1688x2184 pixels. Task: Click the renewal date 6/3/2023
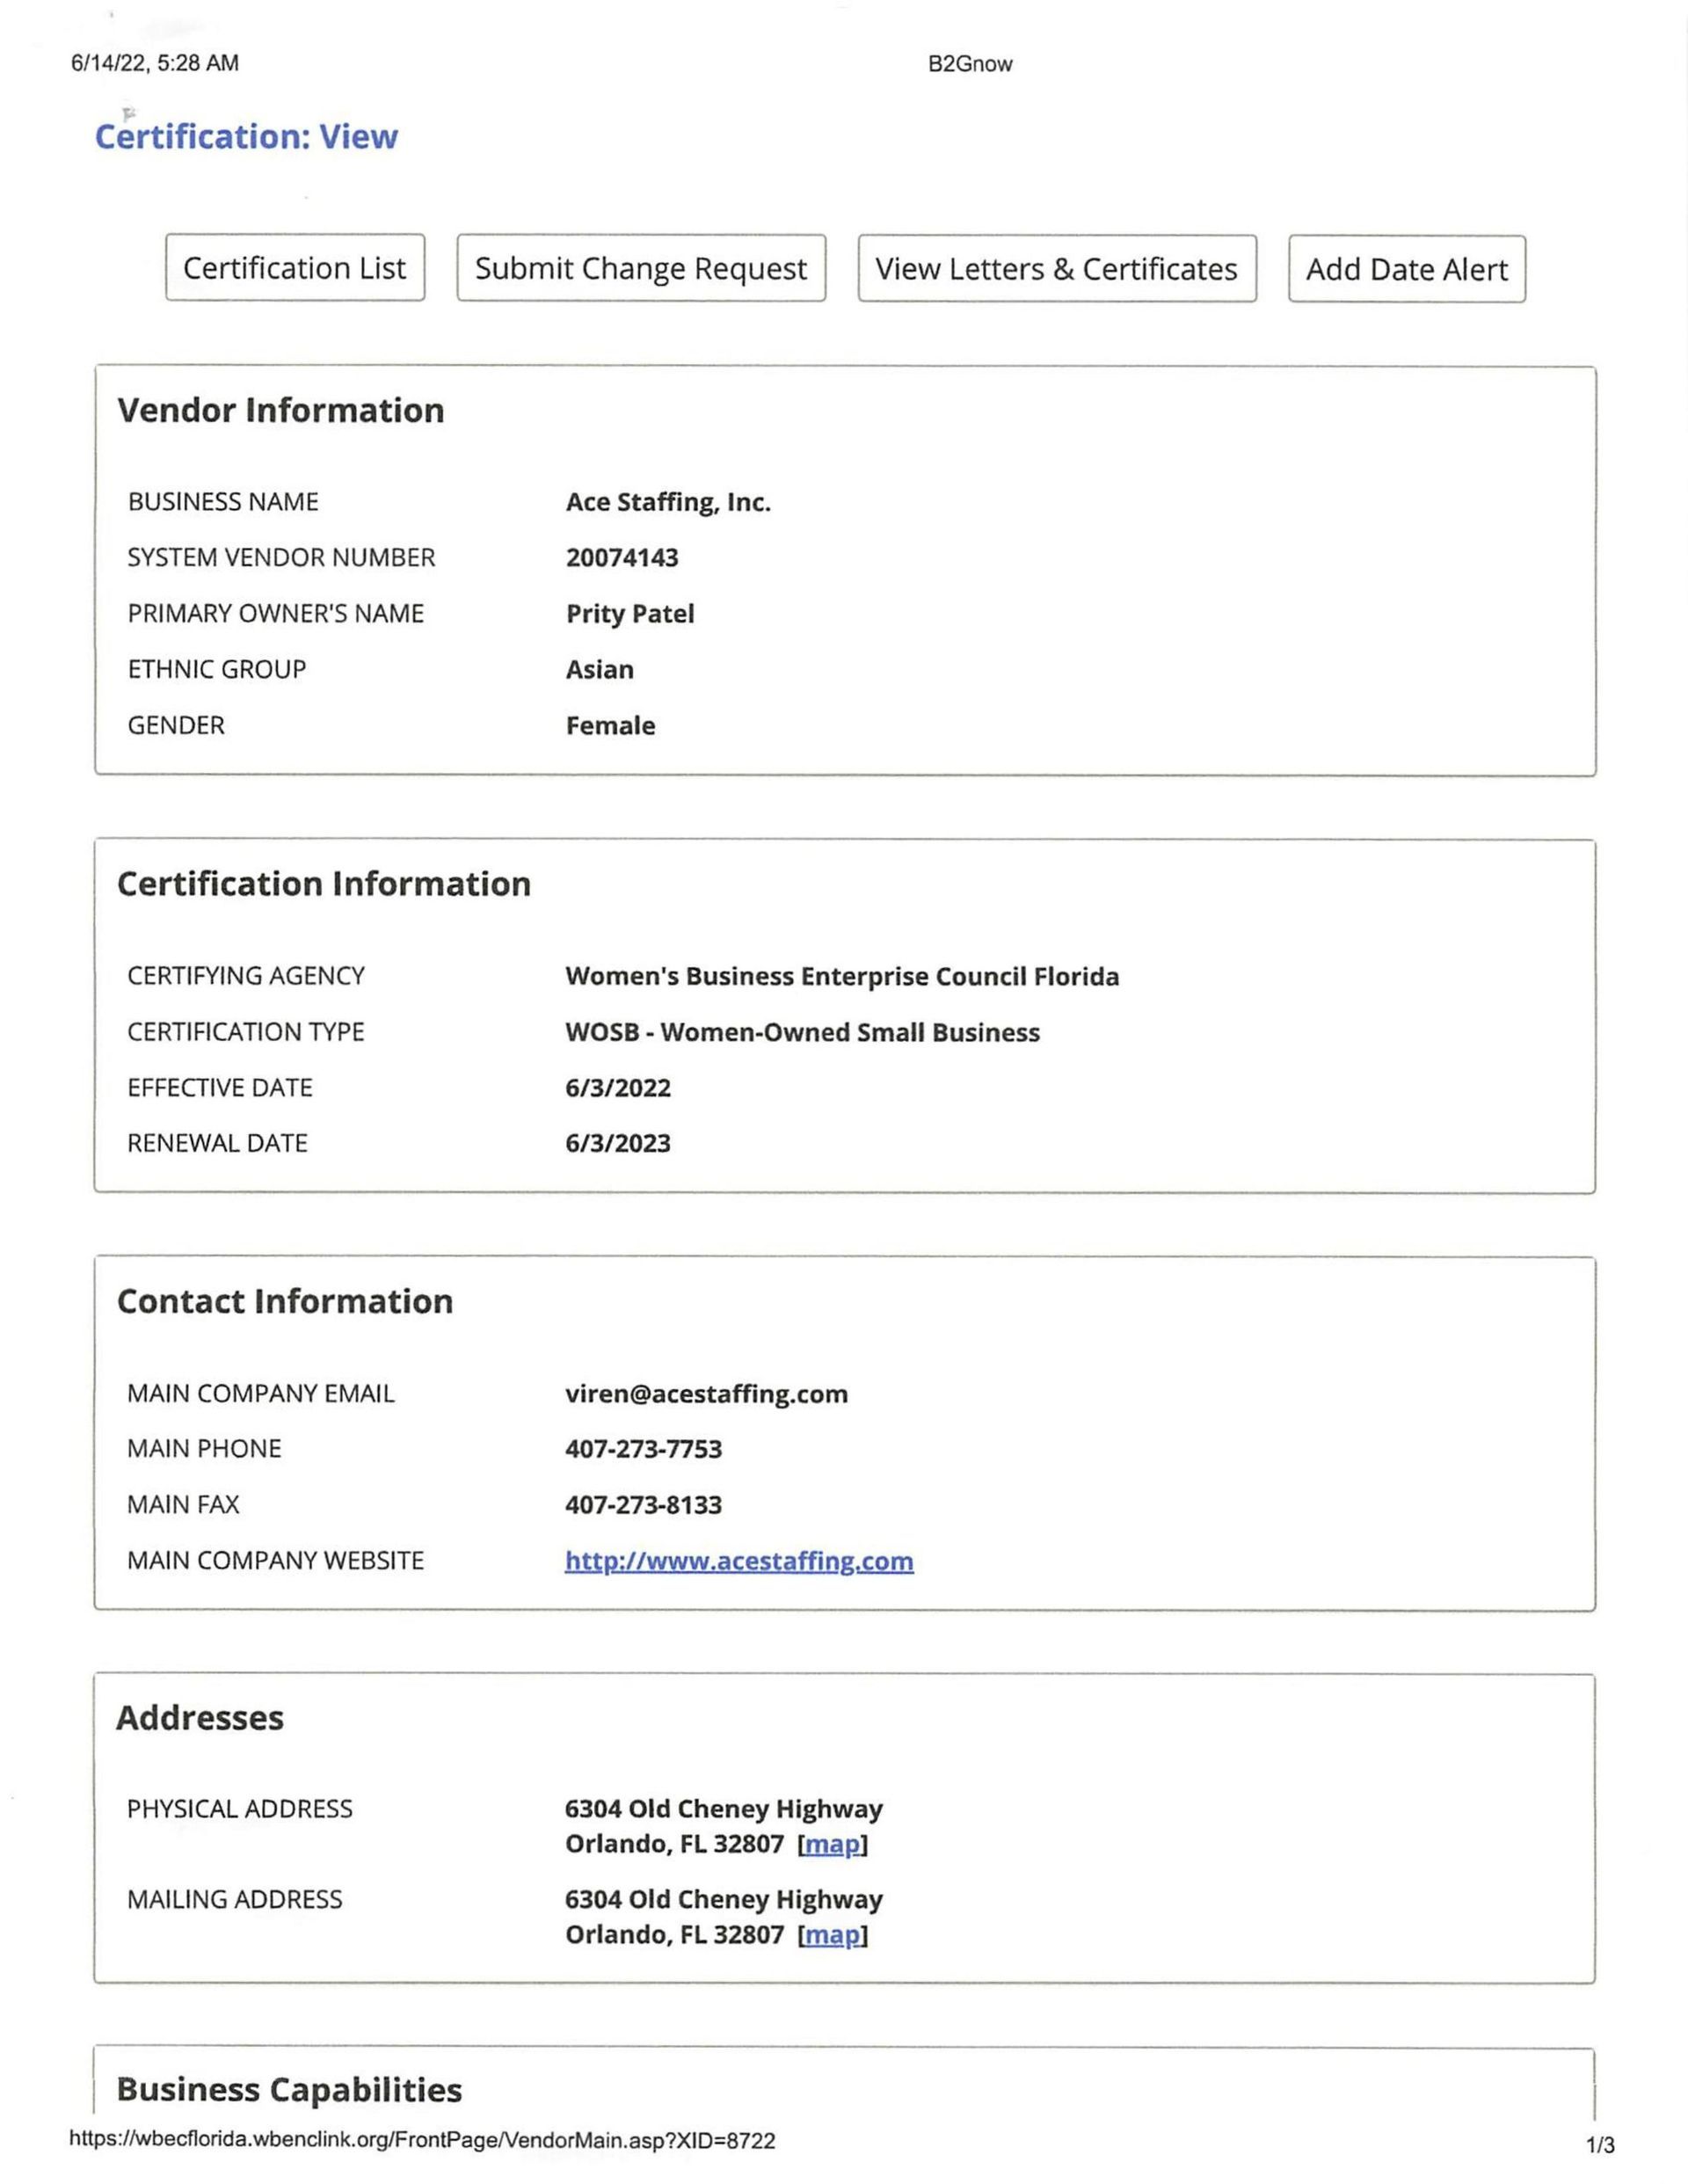[x=620, y=1141]
